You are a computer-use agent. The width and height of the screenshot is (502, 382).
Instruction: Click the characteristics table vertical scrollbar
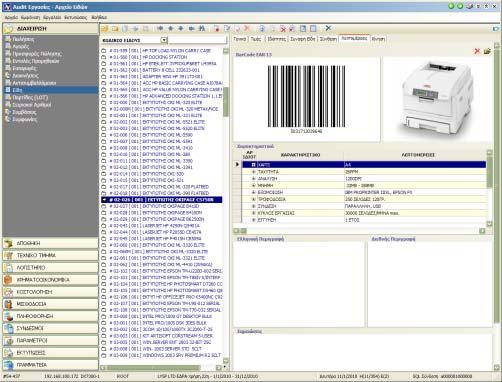click(489, 188)
